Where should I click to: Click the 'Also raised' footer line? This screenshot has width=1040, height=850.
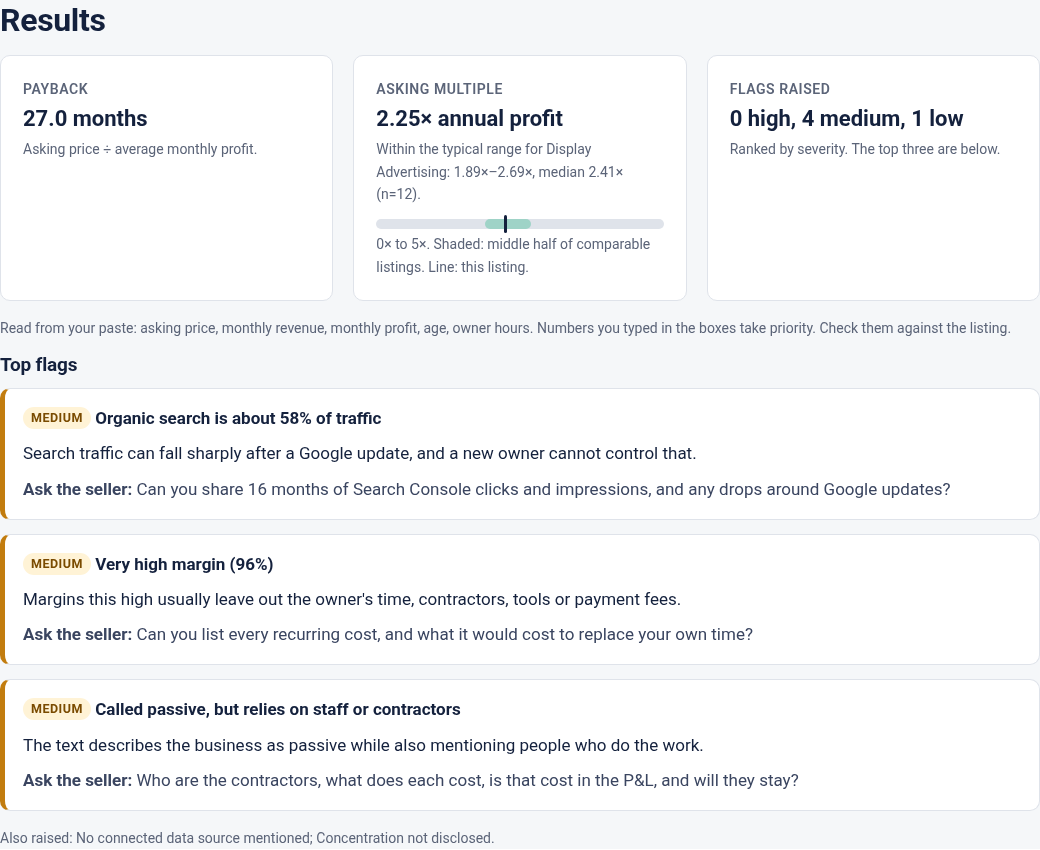[x=247, y=838]
